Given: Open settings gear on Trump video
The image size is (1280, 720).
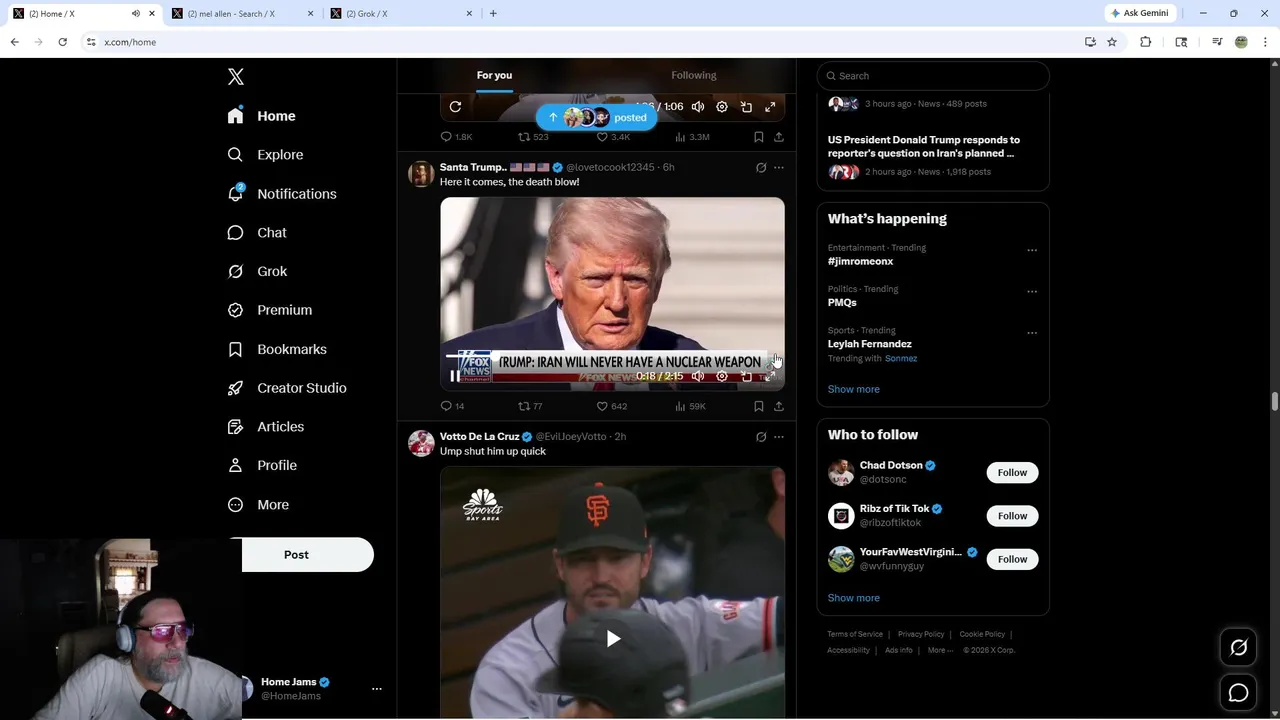Looking at the screenshot, I should 722,376.
